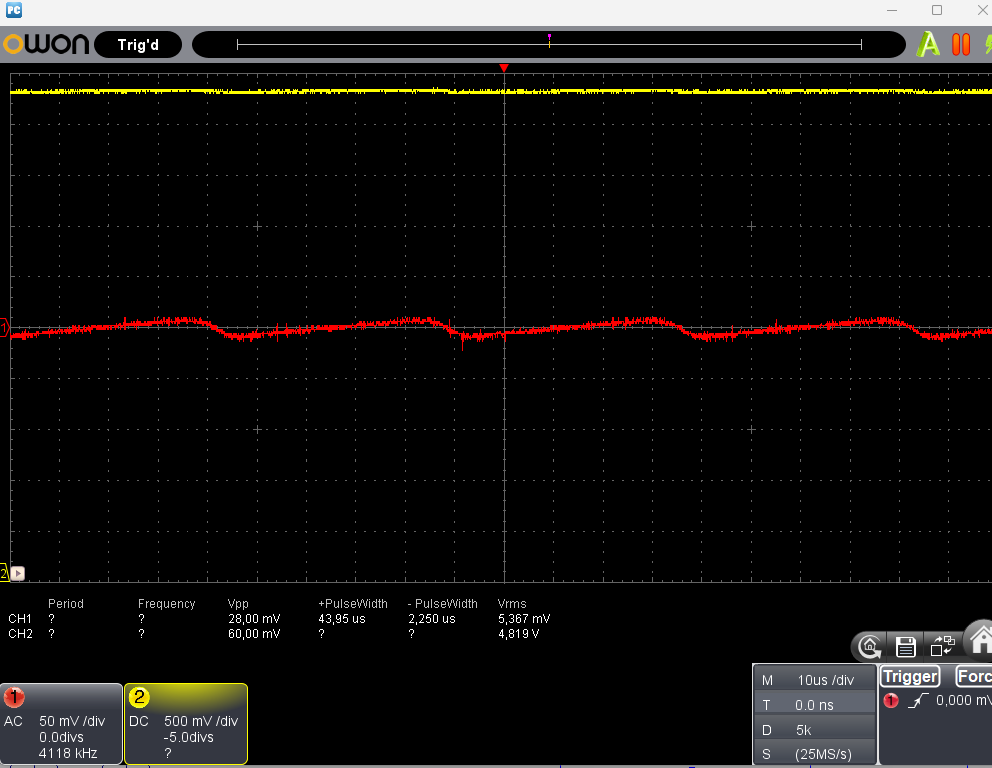The width and height of the screenshot is (992, 768).
Task: Click the window switch/export icon
Action: [942, 647]
